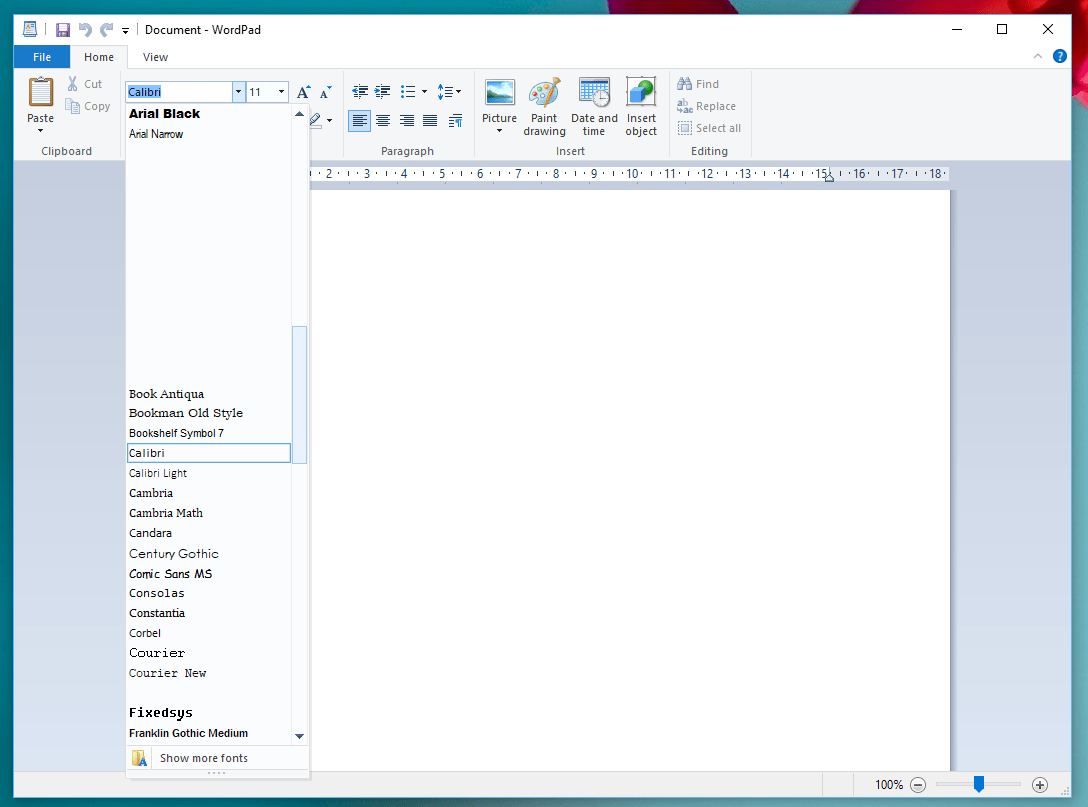Toggle Justify text alignment
Screen dimensions: 1088x807
tap(430, 121)
